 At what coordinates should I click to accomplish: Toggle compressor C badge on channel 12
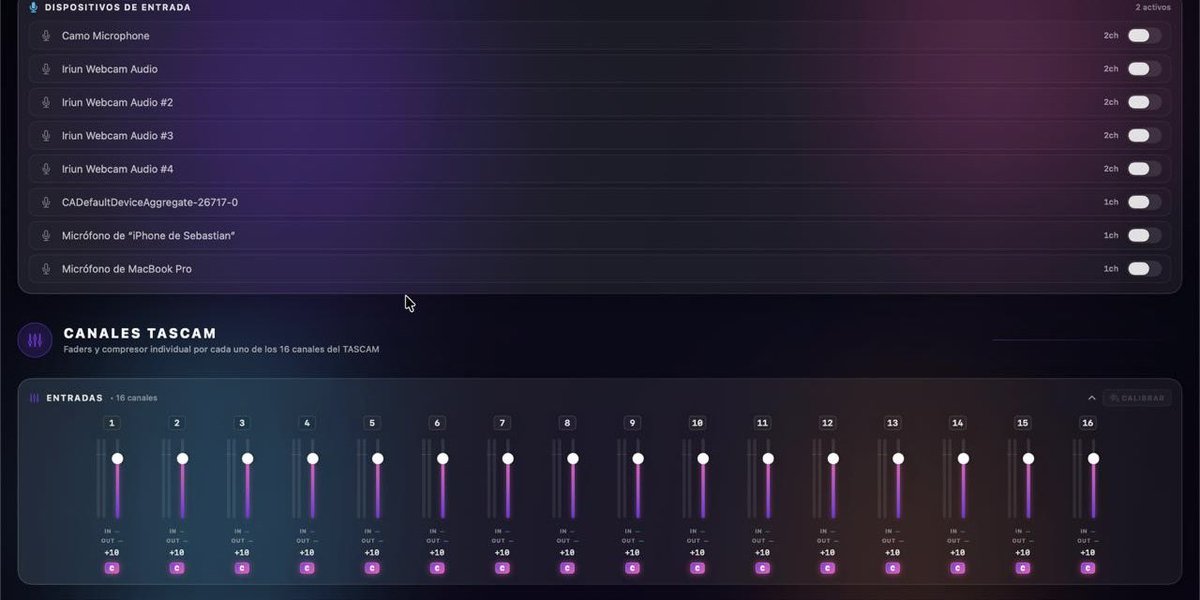pos(827,568)
